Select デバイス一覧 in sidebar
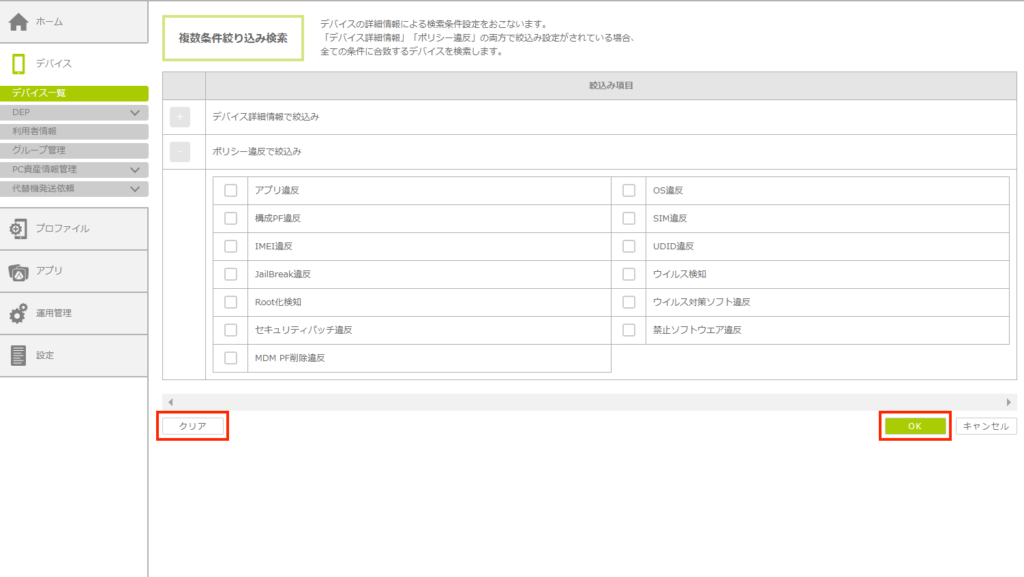This screenshot has width=1024, height=577. pos(74,93)
